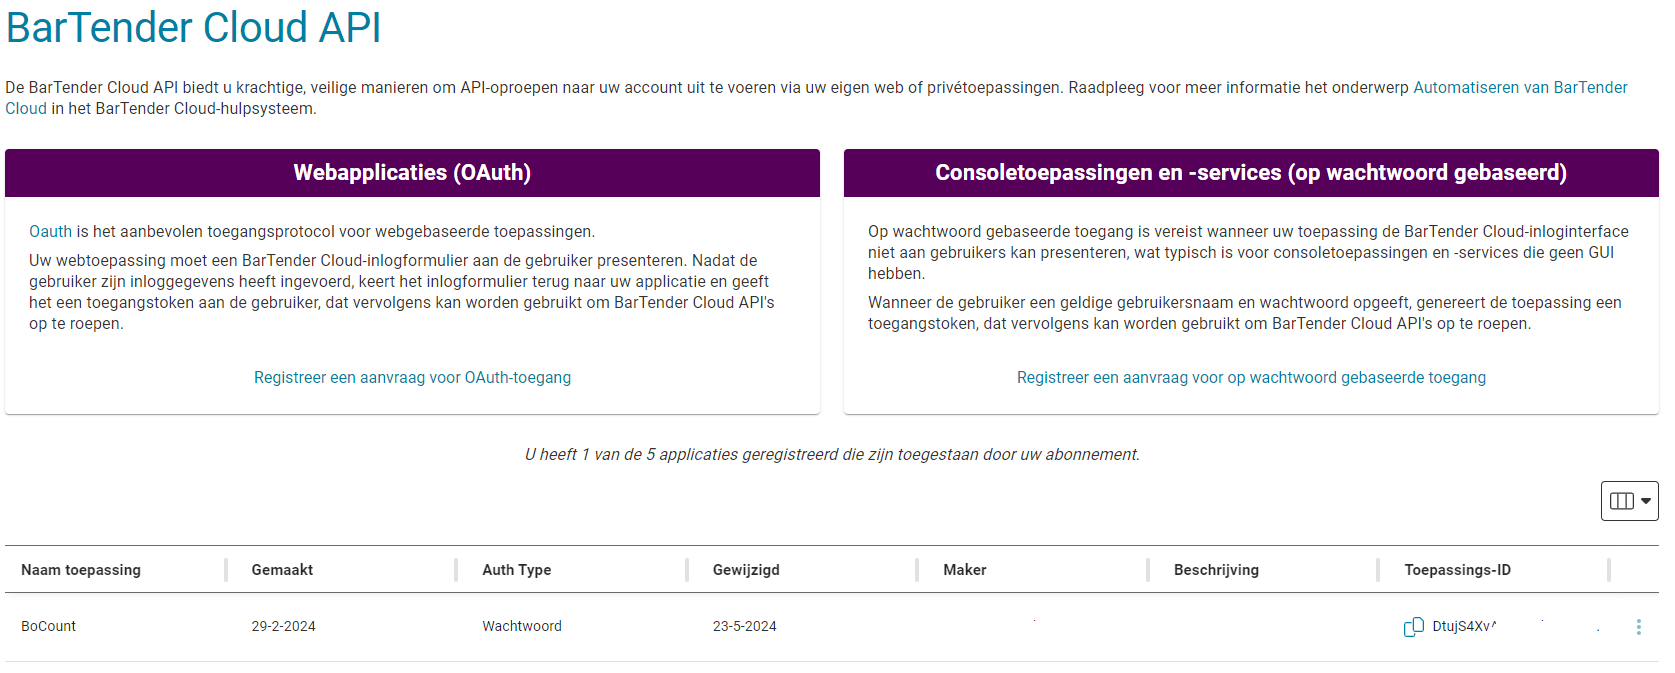Click the Beschrijving column header
The width and height of the screenshot is (1675, 673).
[x=1216, y=570]
